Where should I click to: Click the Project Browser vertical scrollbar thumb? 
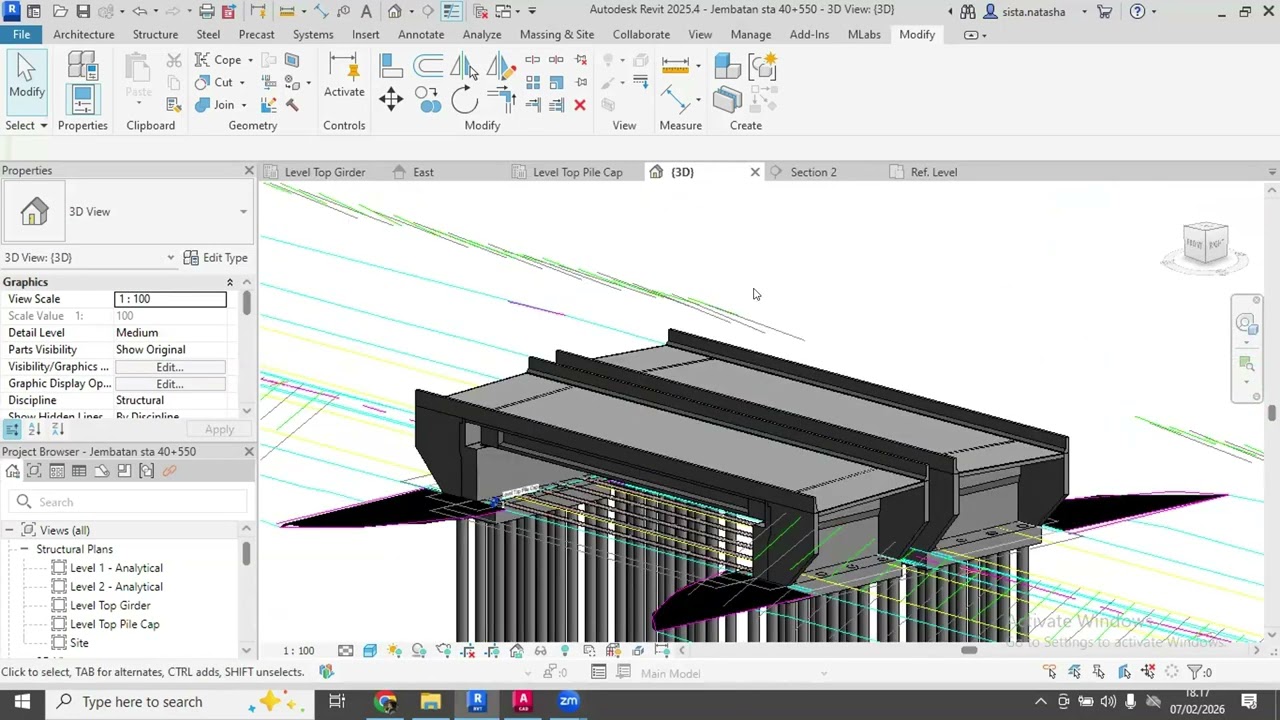pyautogui.click(x=246, y=553)
